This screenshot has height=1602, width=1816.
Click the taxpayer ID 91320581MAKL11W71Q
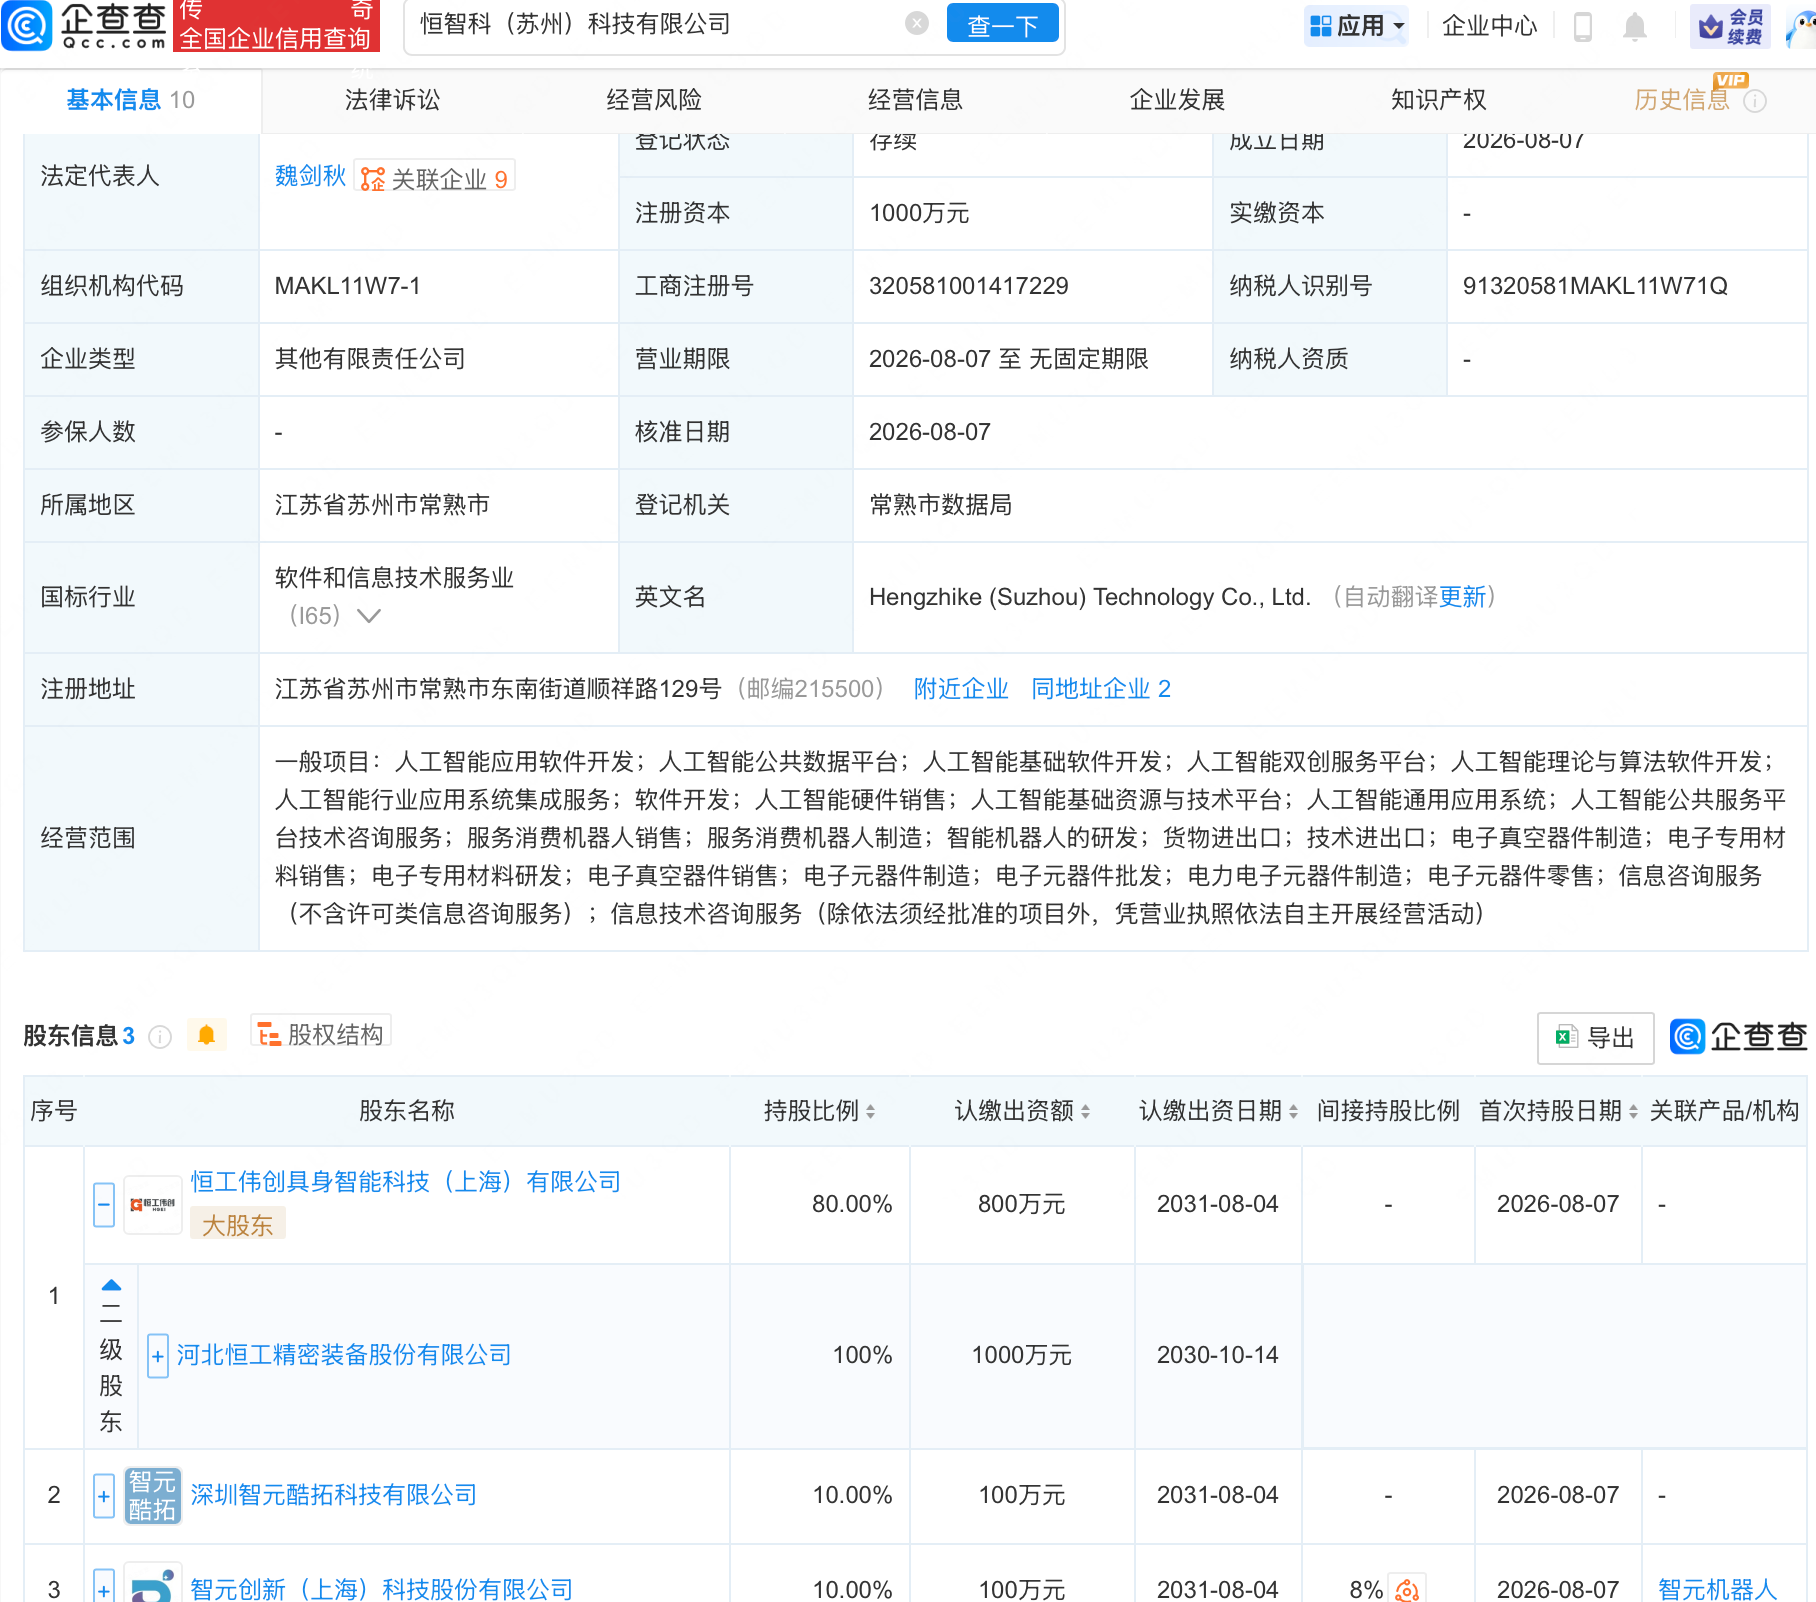(1595, 286)
